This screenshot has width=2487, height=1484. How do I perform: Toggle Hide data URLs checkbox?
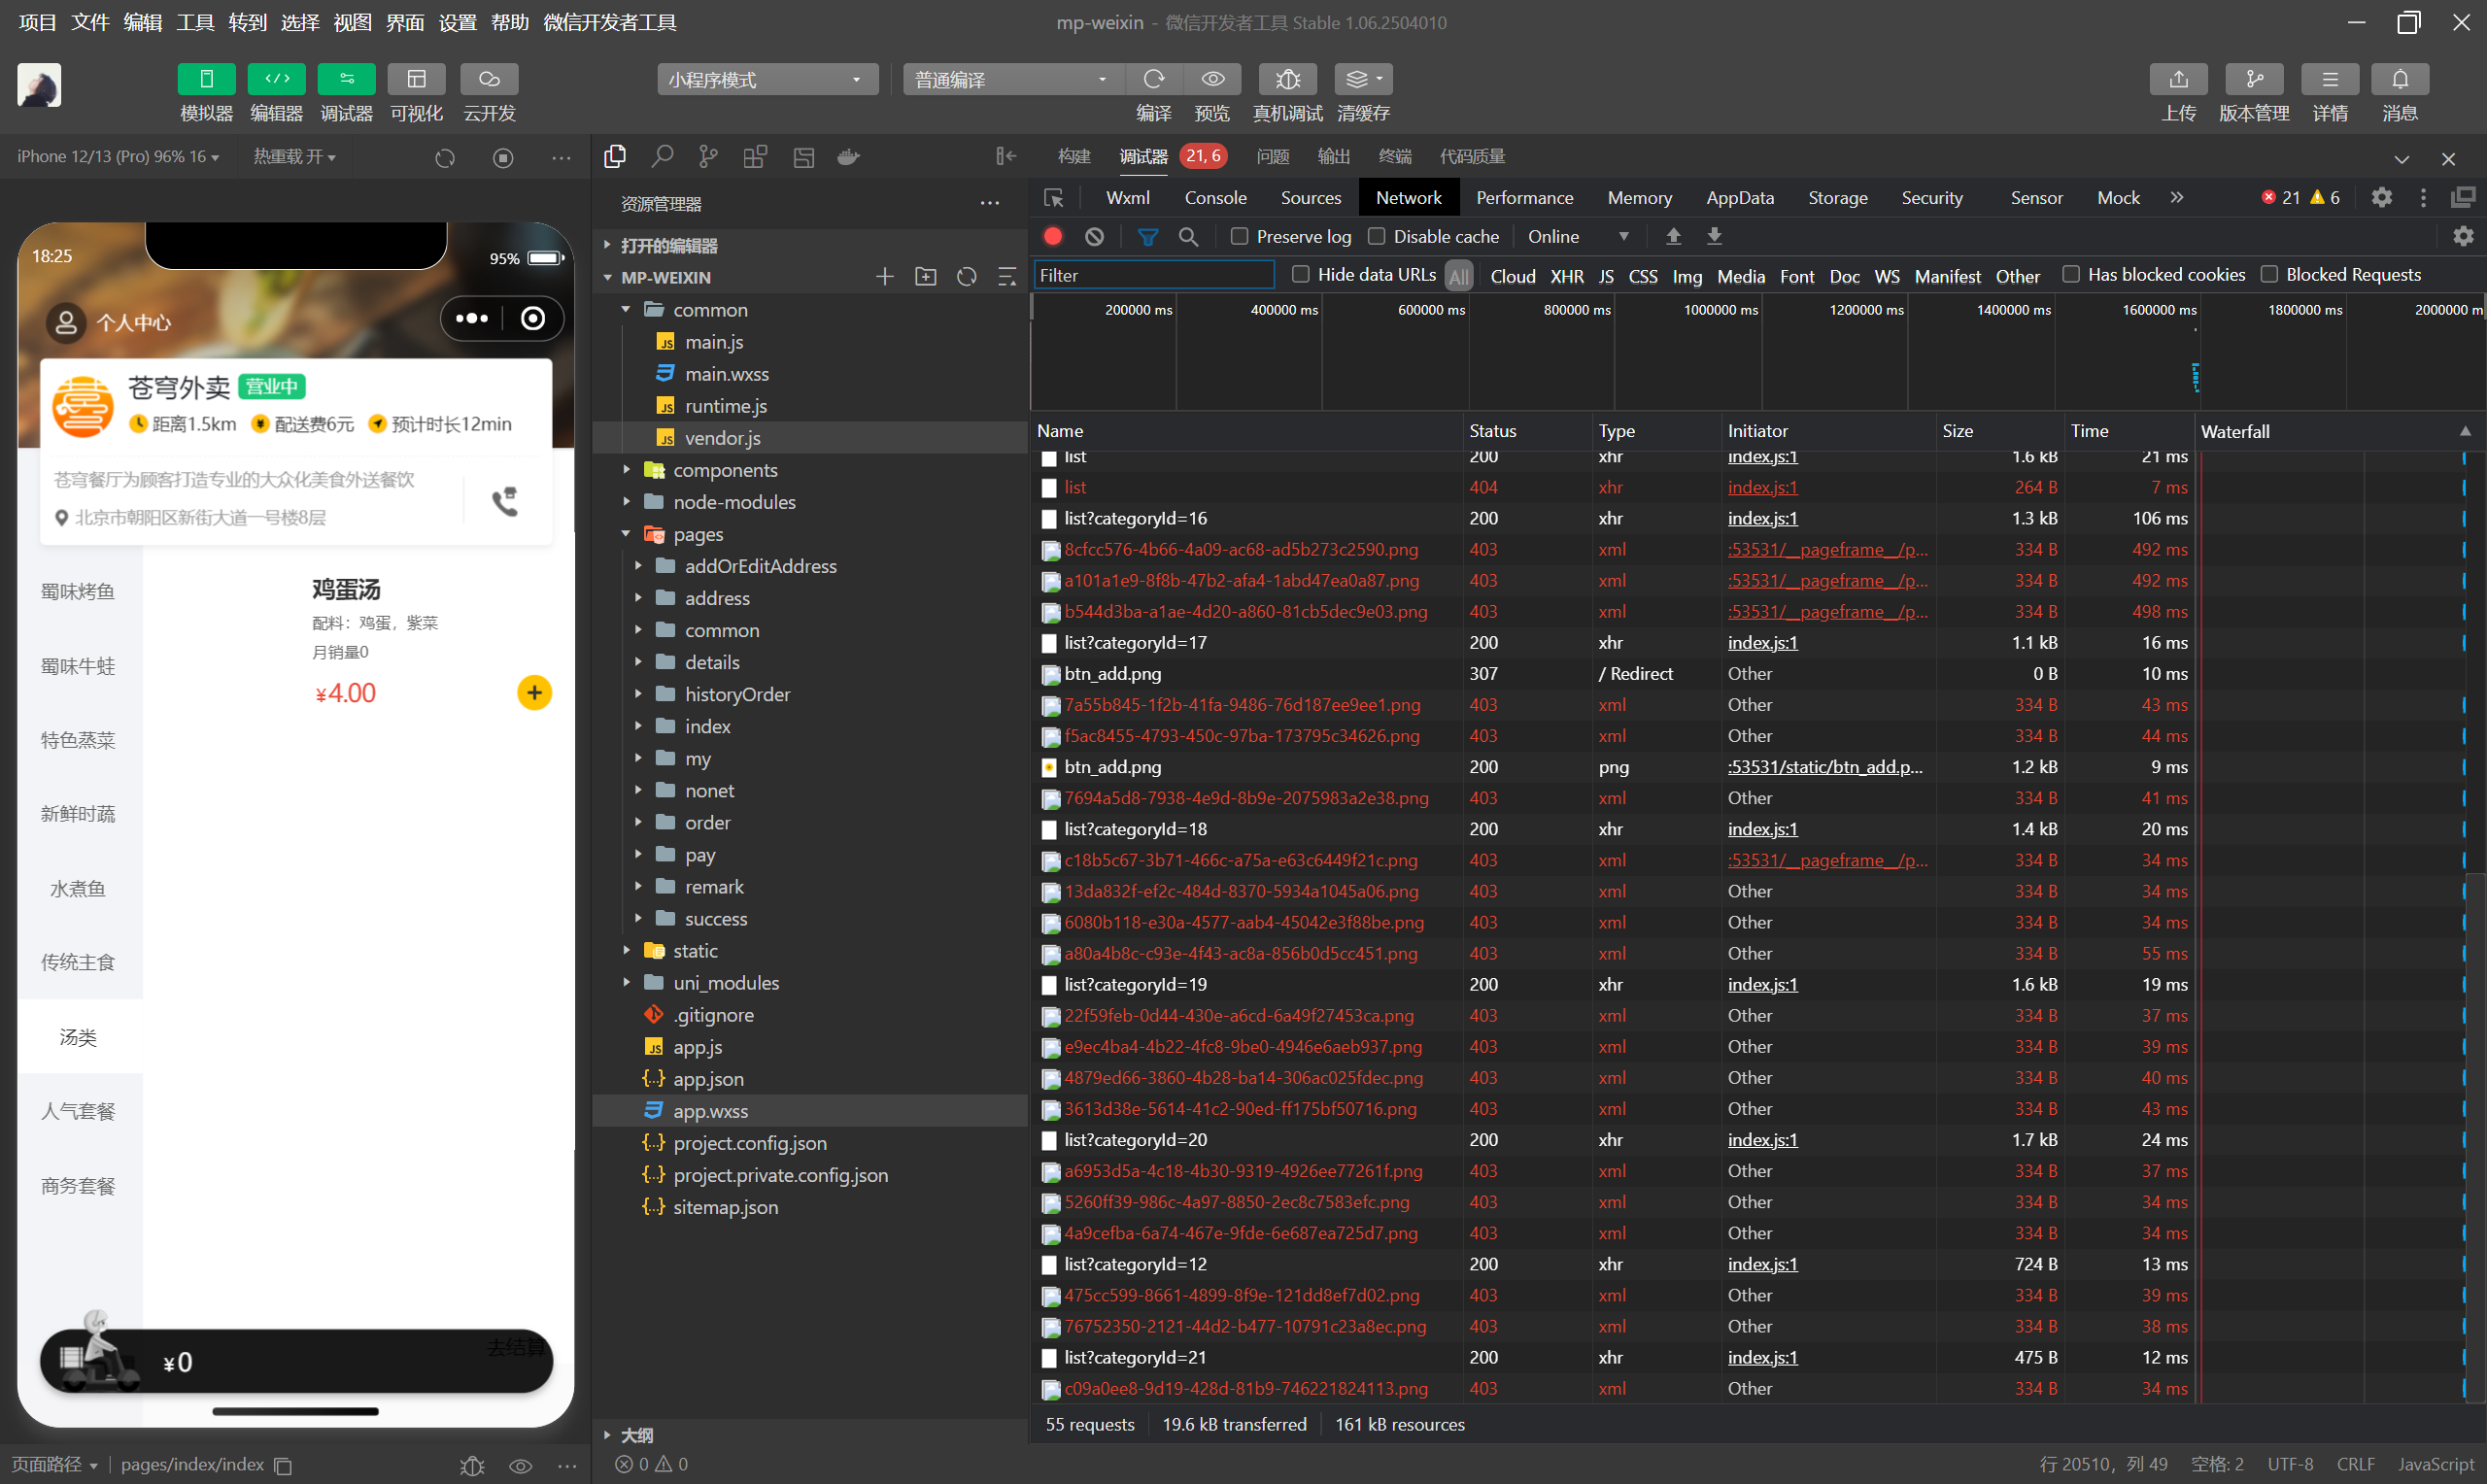point(1300,274)
